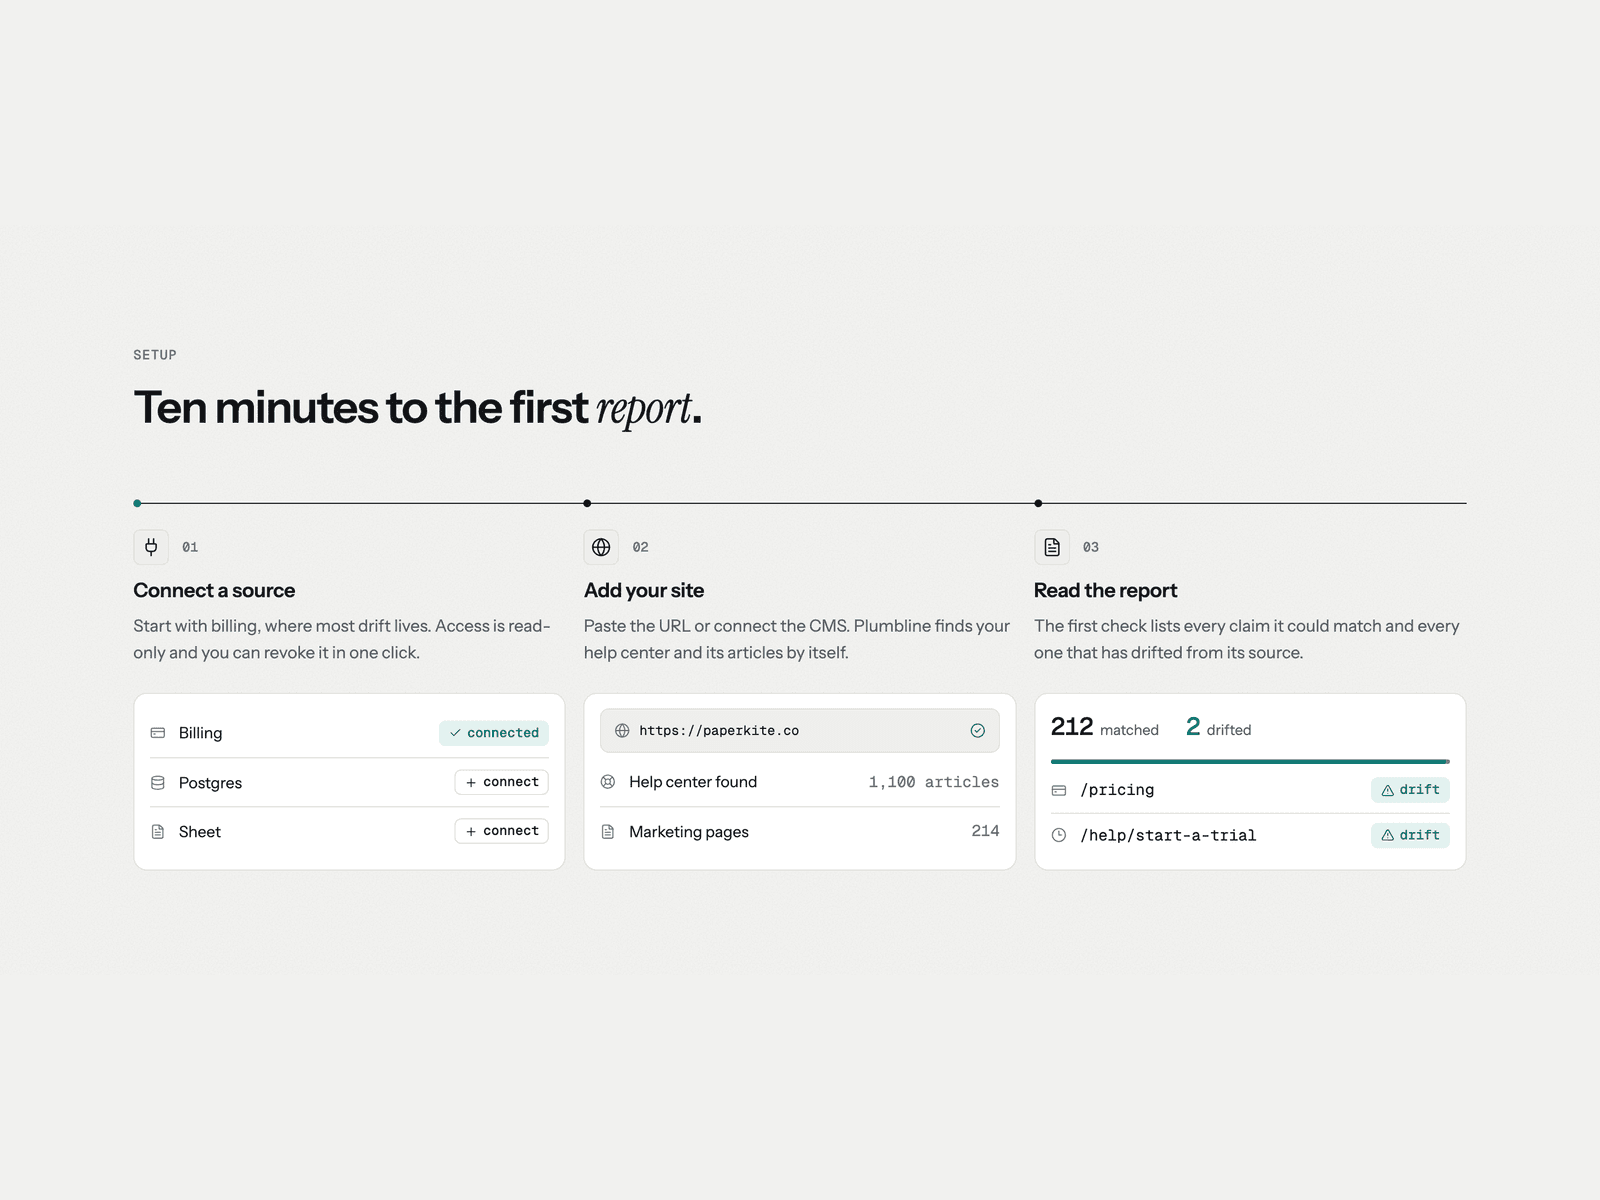Click the 214 pages count
Image resolution: width=1600 pixels, height=1200 pixels.
[x=985, y=831]
